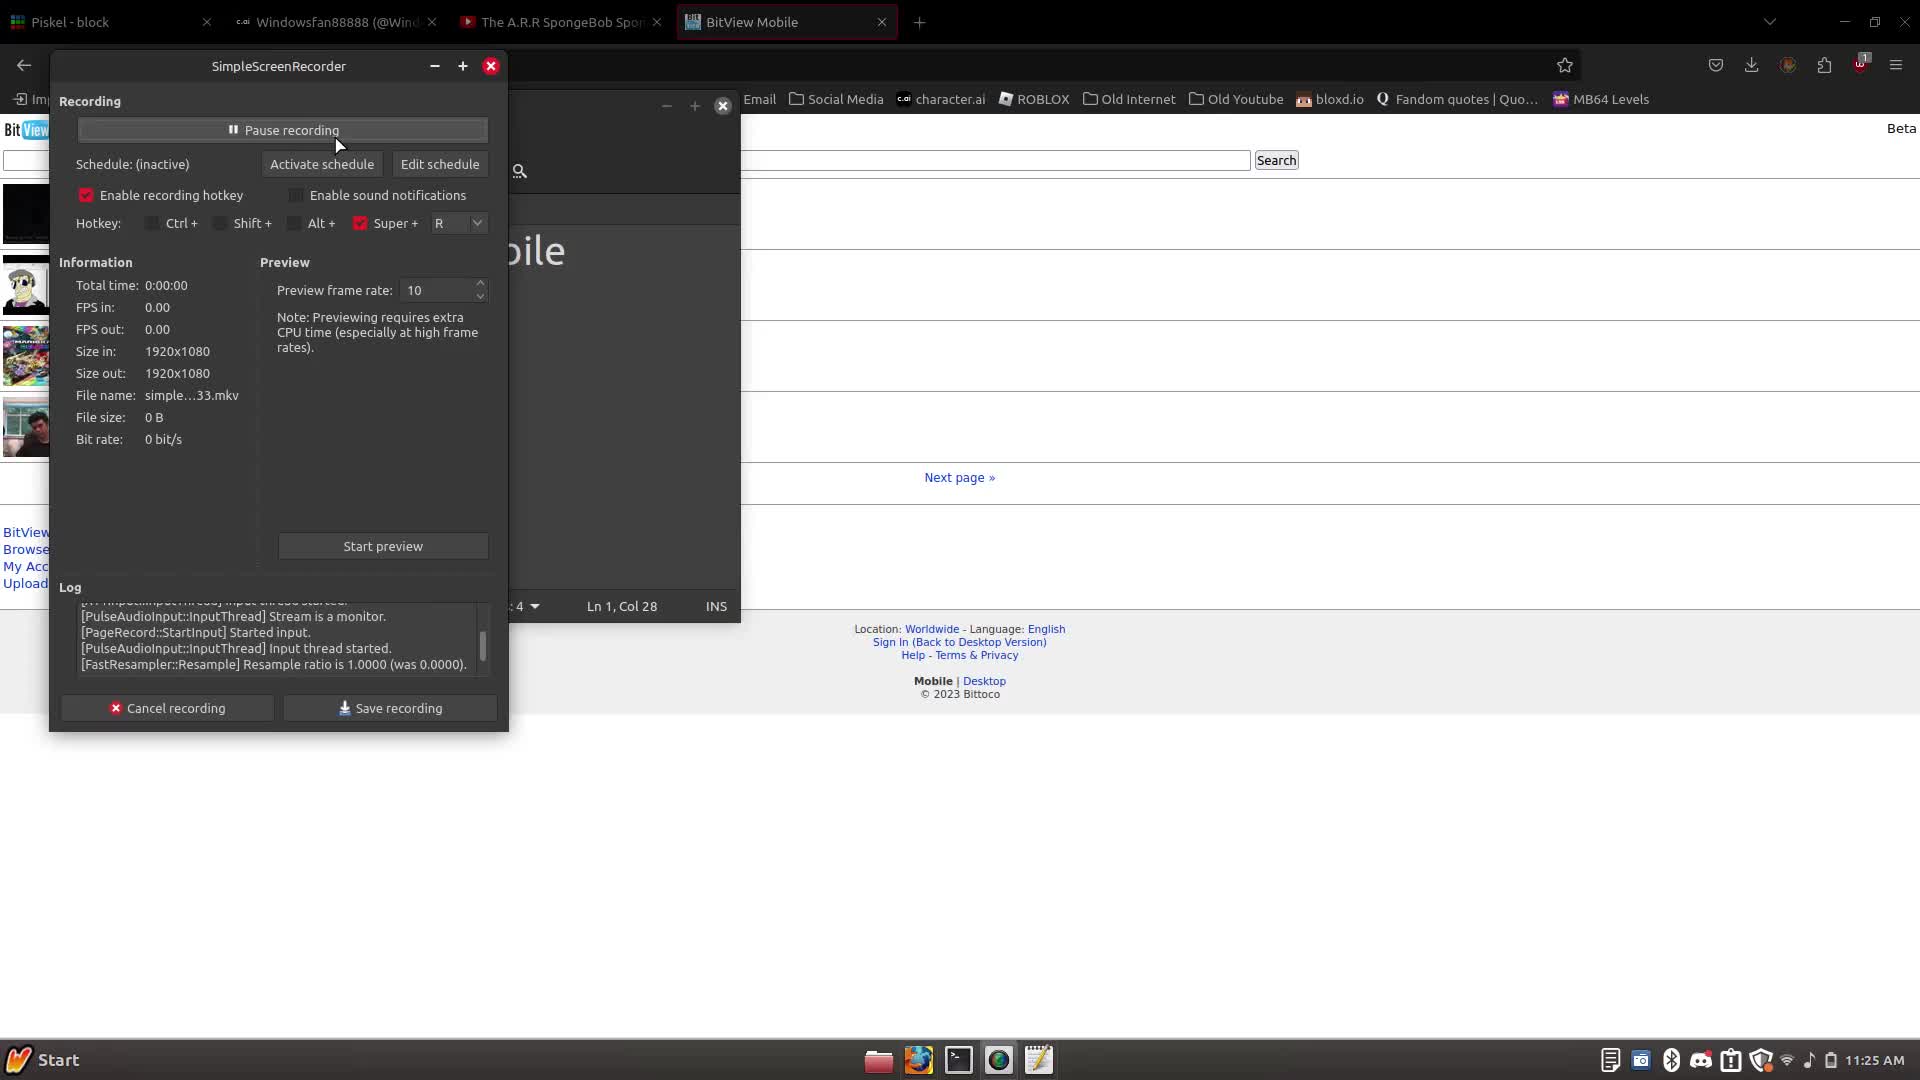Click the search magnifier icon in the text editor
Viewport: 1920px width, 1080px height.
click(x=520, y=171)
